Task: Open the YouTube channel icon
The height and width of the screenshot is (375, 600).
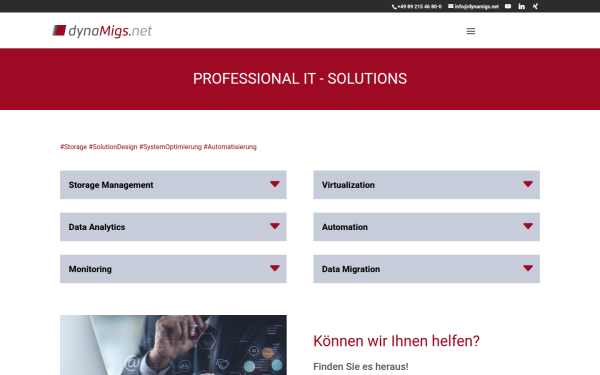Action: pyautogui.click(x=508, y=6)
